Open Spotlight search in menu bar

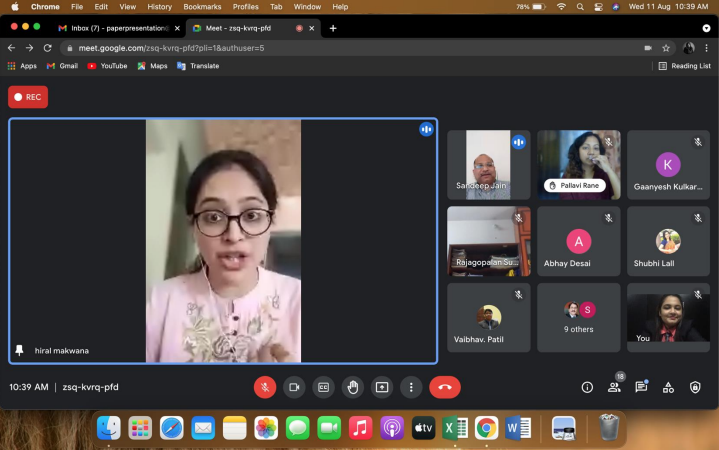(x=580, y=7)
